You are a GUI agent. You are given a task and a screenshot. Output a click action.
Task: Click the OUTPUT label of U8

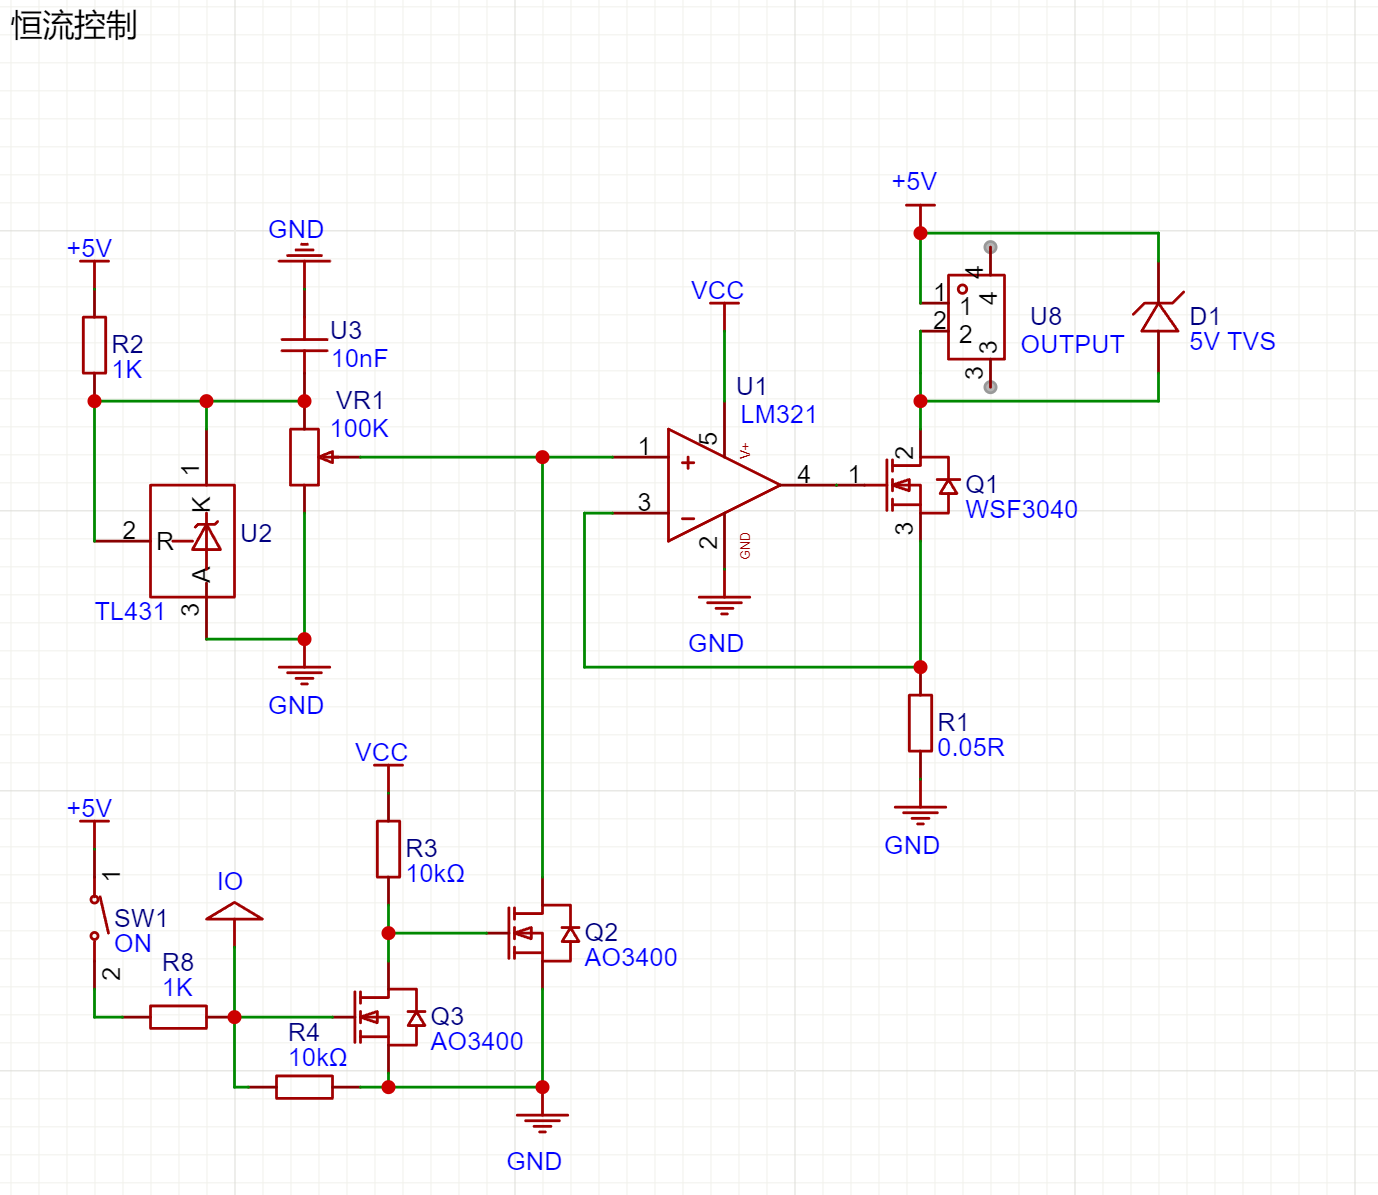pyautogui.click(x=1072, y=345)
